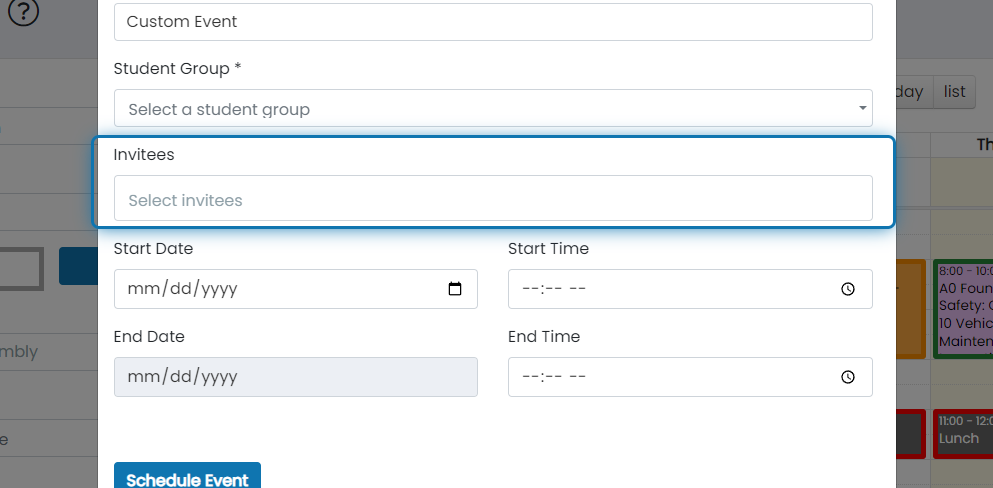
Task: Click the Start Date mm/dd/yyyy text
Action: click(182, 289)
